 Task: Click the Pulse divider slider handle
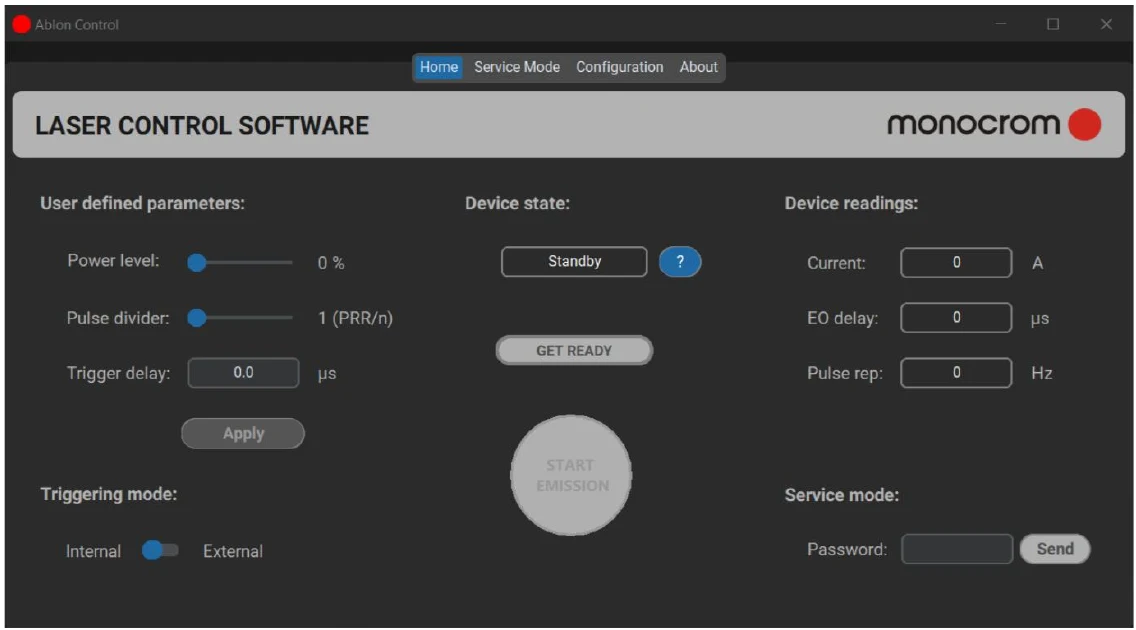pyautogui.click(x=196, y=317)
